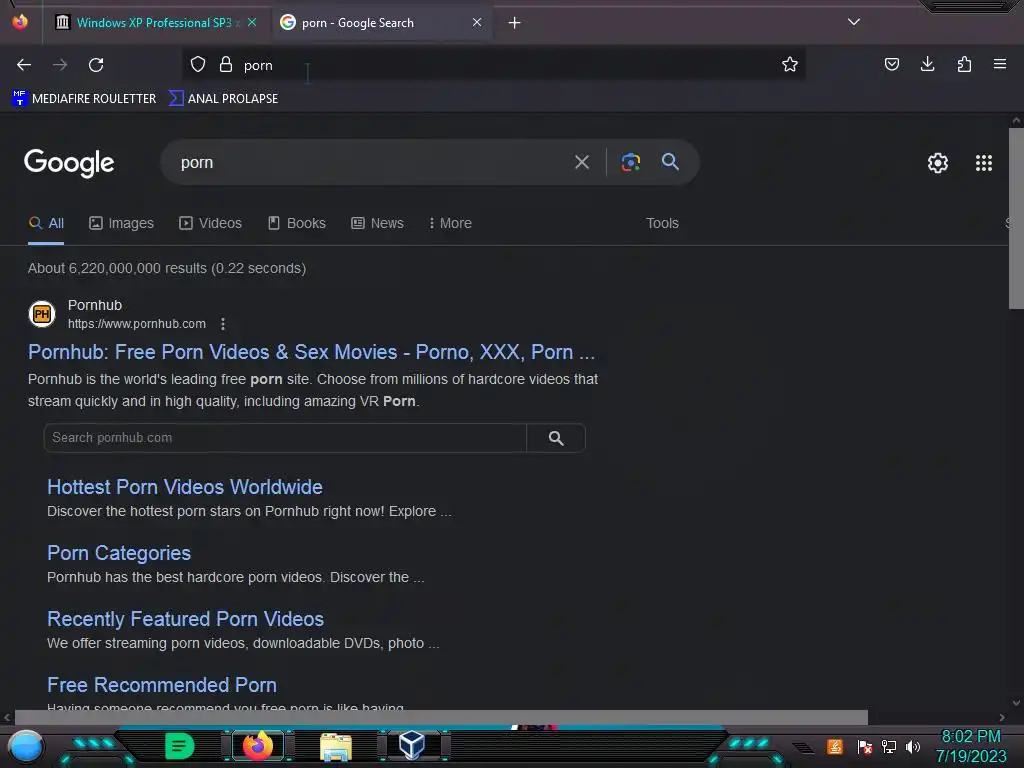
Task: Click the Google logo
Action: pyautogui.click(x=69, y=163)
